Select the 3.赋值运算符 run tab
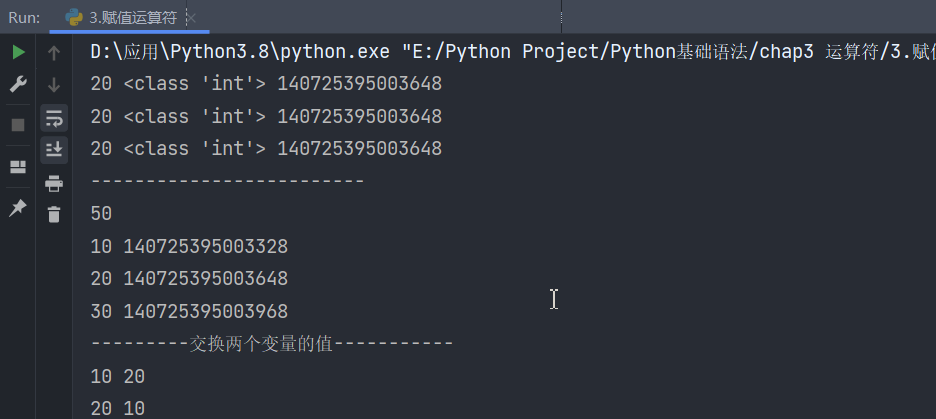 (122, 17)
